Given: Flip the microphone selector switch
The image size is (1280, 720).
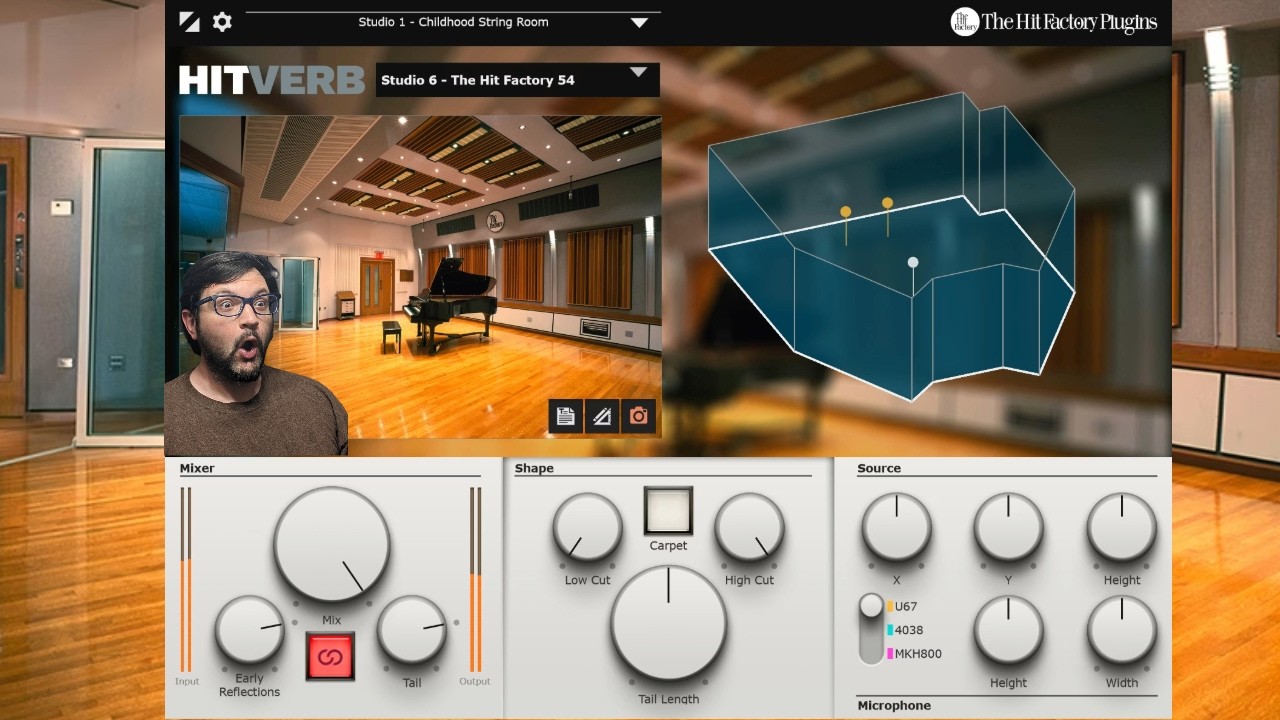Looking at the screenshot, I should (871, 629).
